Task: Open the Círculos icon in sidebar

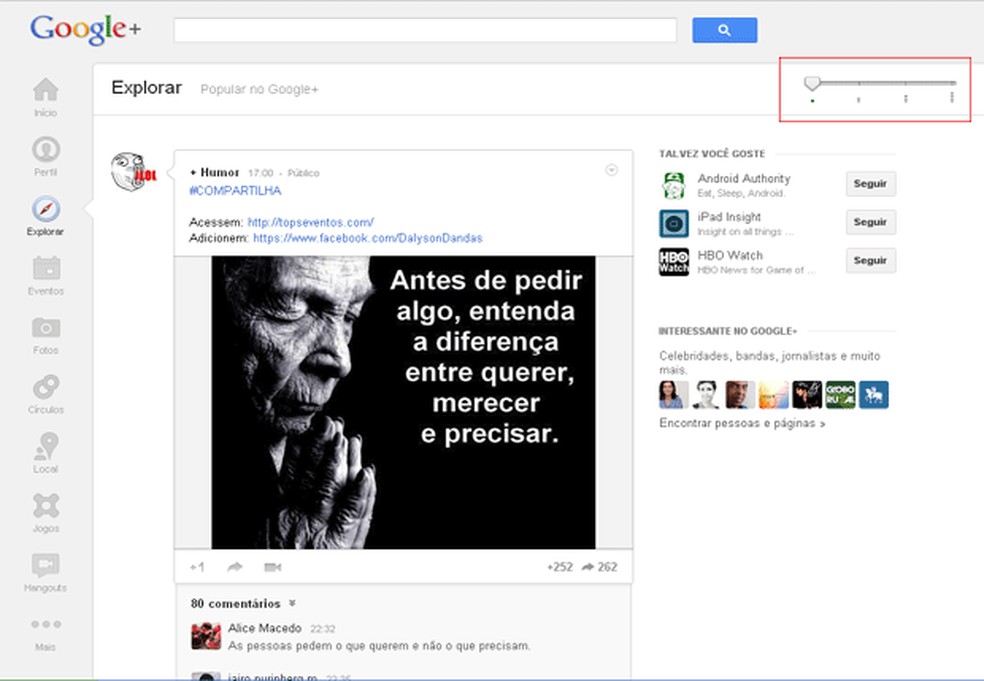Action: pyautogui.click(x=46, y=387)
